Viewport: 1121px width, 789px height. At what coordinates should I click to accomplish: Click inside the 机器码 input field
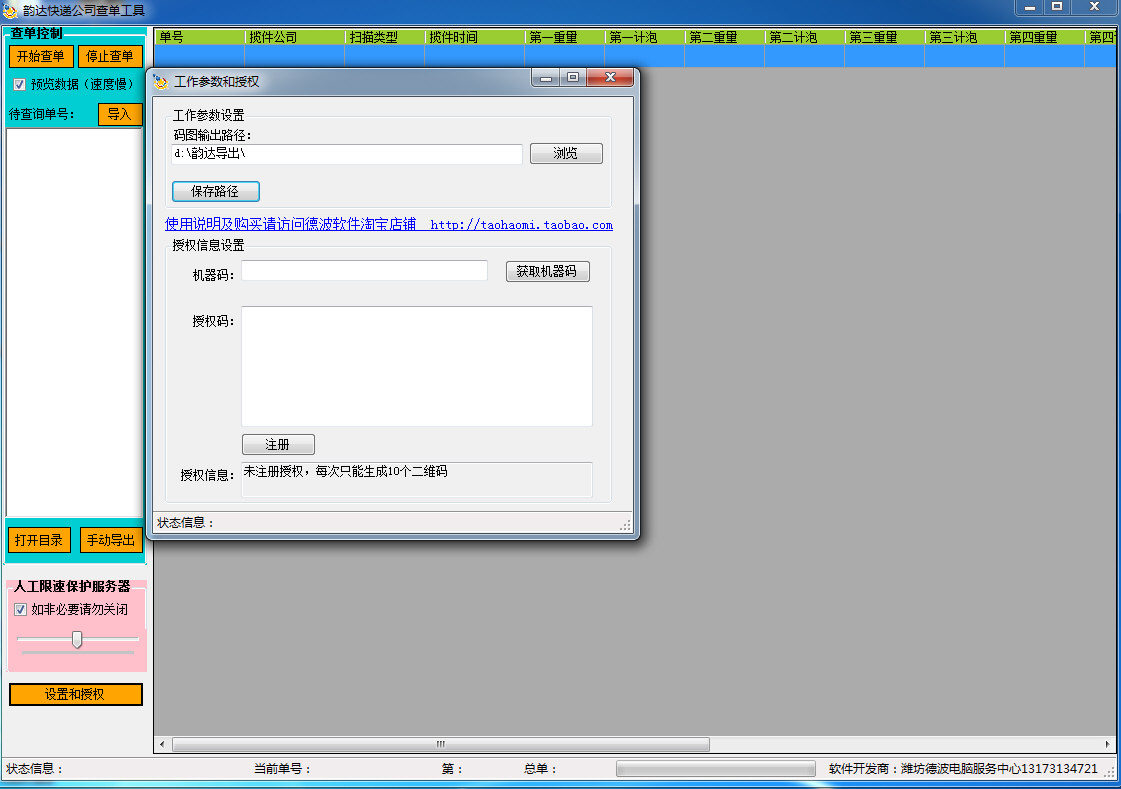(x=363, y=270)
